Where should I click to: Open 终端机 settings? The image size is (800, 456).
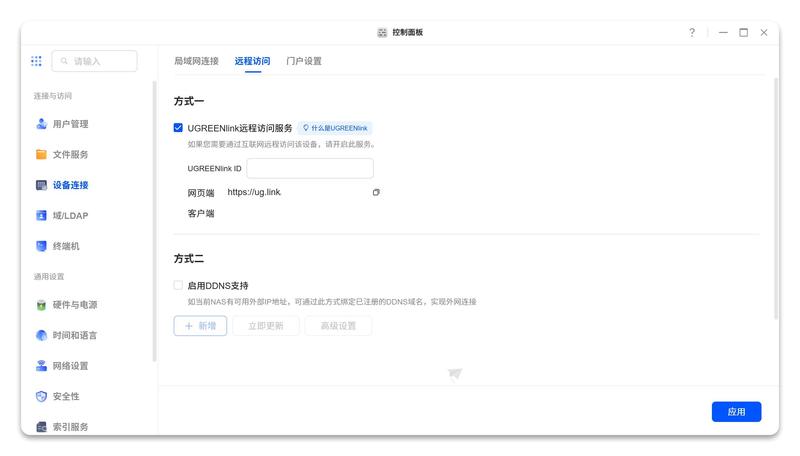coord(58,246)
